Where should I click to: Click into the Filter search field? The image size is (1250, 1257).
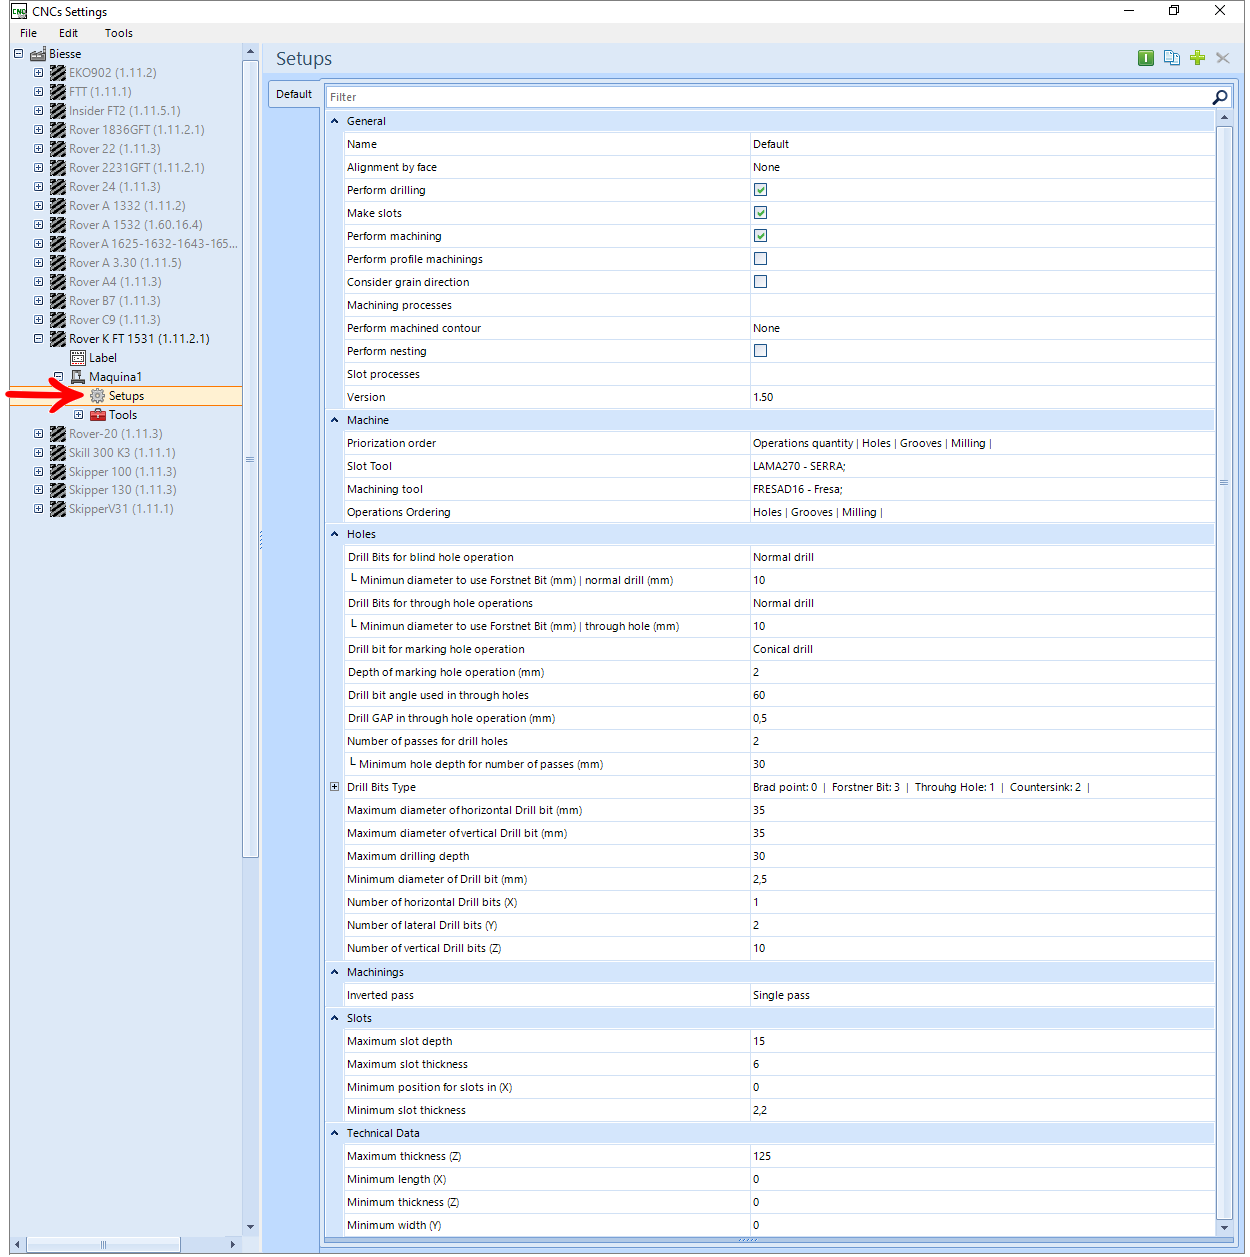pyautogui.click(x=768, y=97)
